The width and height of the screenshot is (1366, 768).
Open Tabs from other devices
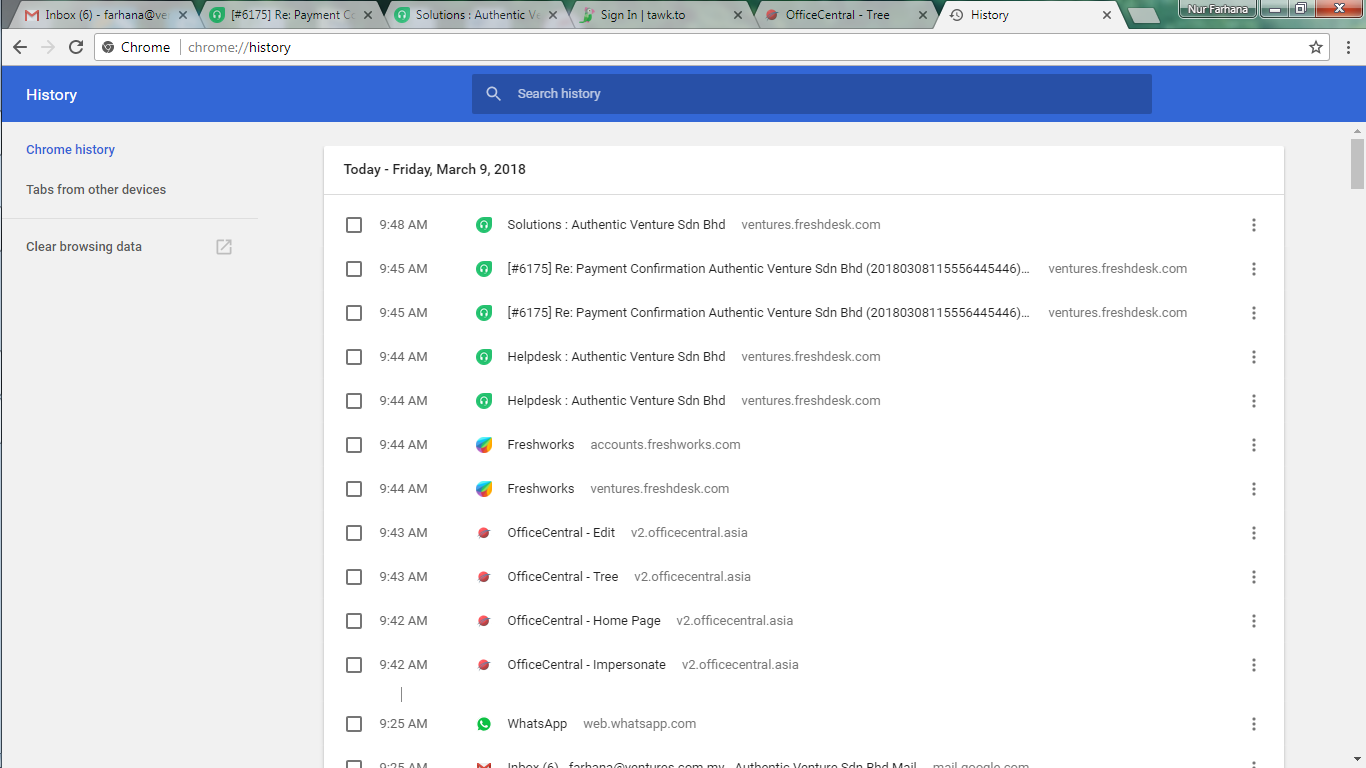point(96,190)
